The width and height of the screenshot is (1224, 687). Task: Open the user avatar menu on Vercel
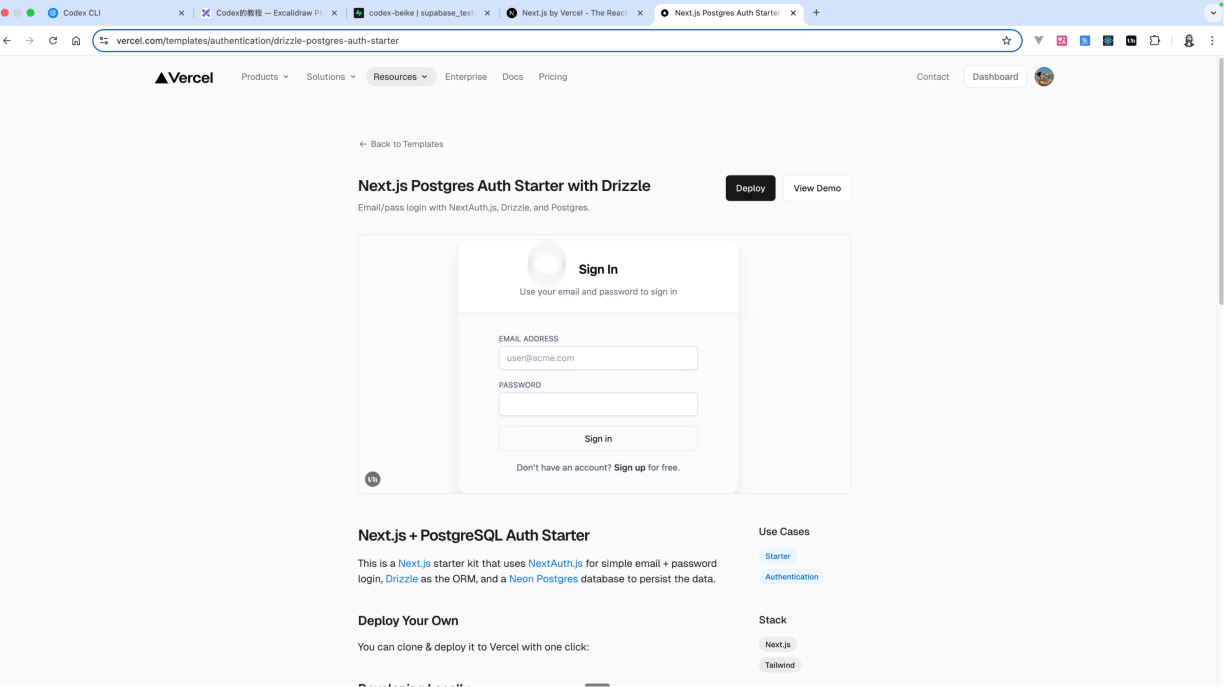(x=1044, y=77)
